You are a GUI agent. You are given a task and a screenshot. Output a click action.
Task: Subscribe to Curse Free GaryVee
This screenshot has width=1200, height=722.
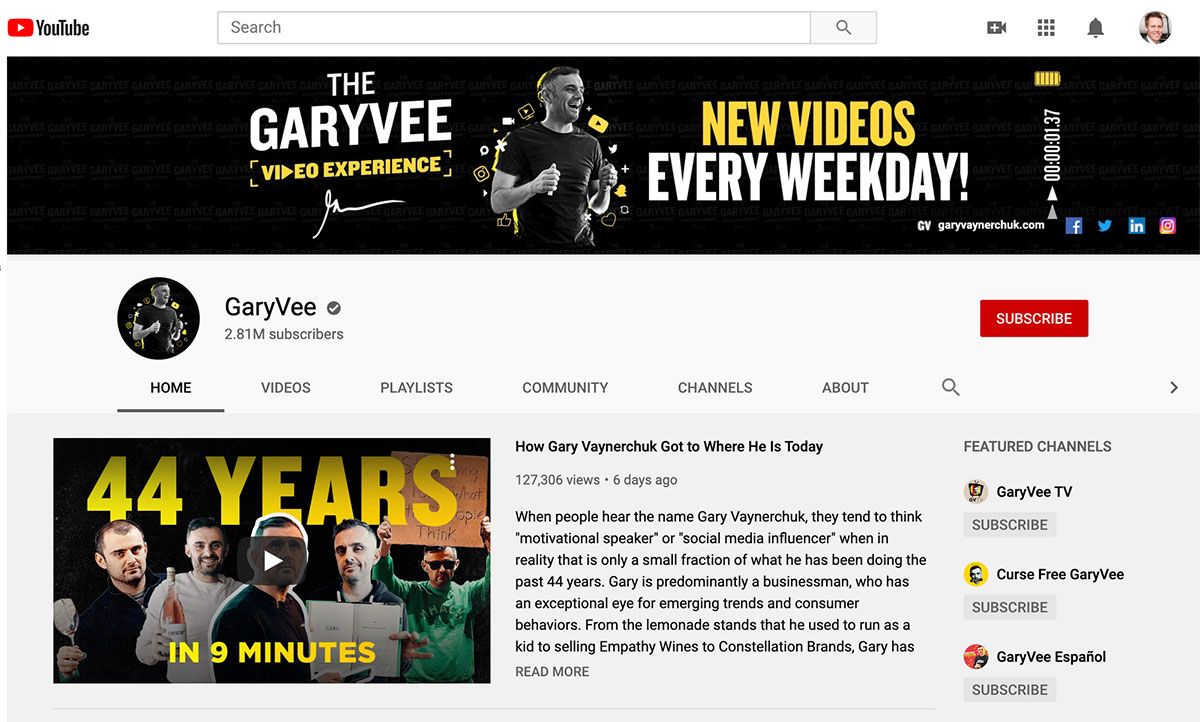[x=1010, y=607]
